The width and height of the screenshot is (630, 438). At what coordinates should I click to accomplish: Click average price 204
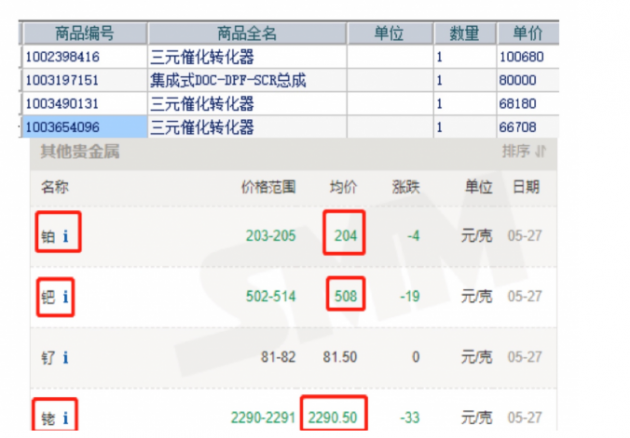[x=346, y=235]
